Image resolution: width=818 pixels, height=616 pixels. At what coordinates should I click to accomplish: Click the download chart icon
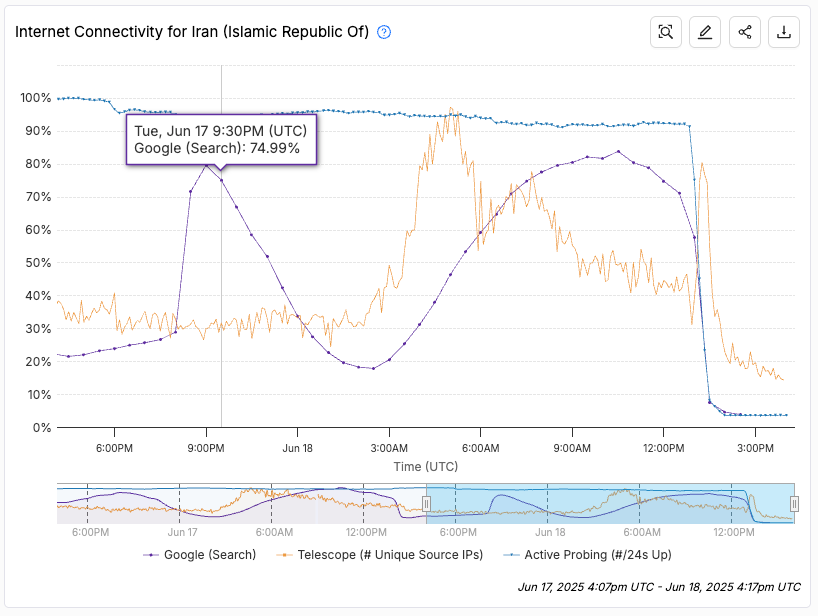[784, 31]
